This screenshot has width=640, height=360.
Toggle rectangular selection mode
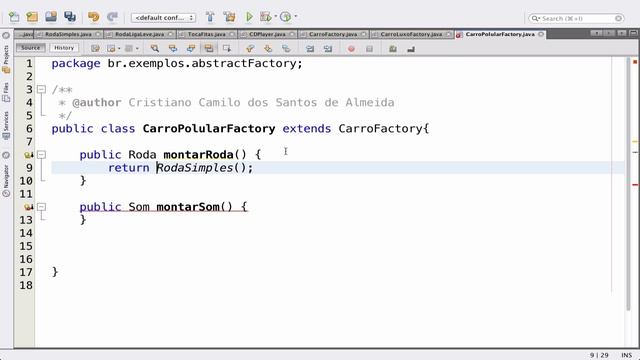[227, 49]
